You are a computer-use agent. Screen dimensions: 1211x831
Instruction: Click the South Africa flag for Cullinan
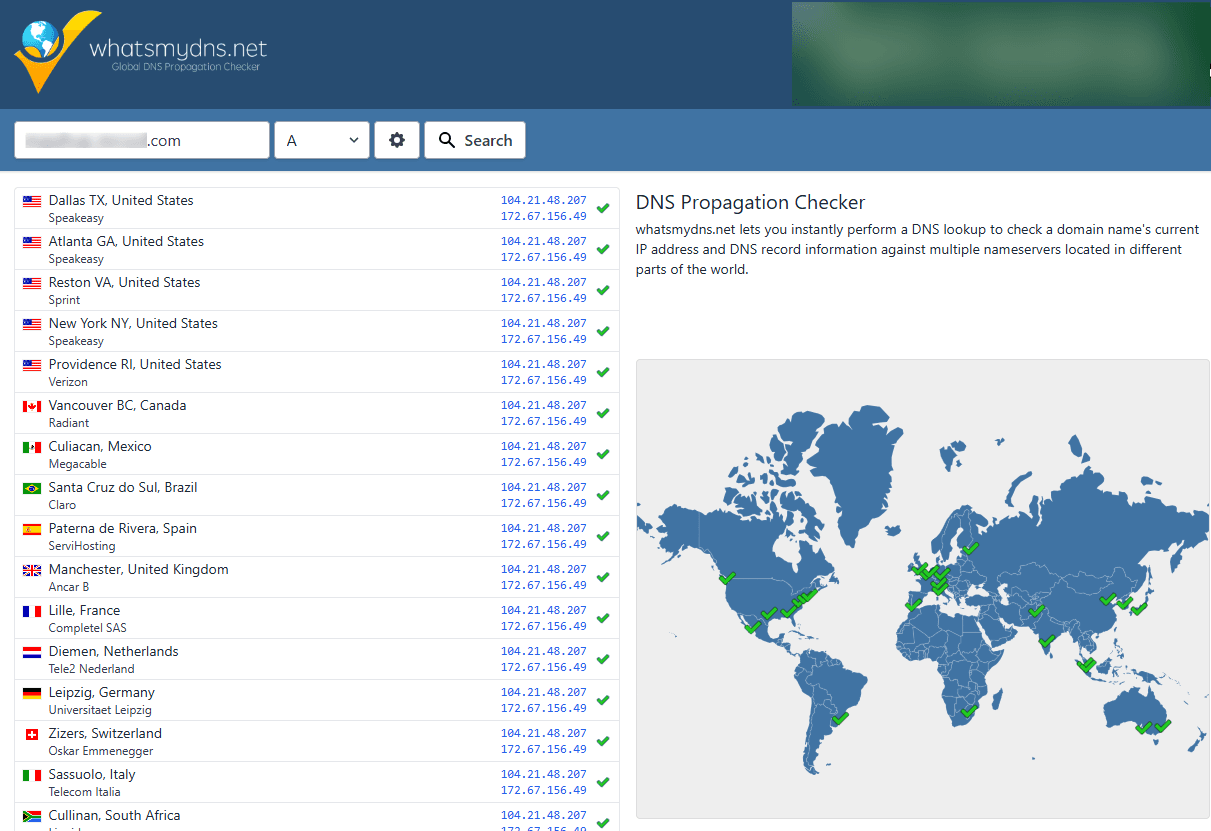(x=32, y=816)
